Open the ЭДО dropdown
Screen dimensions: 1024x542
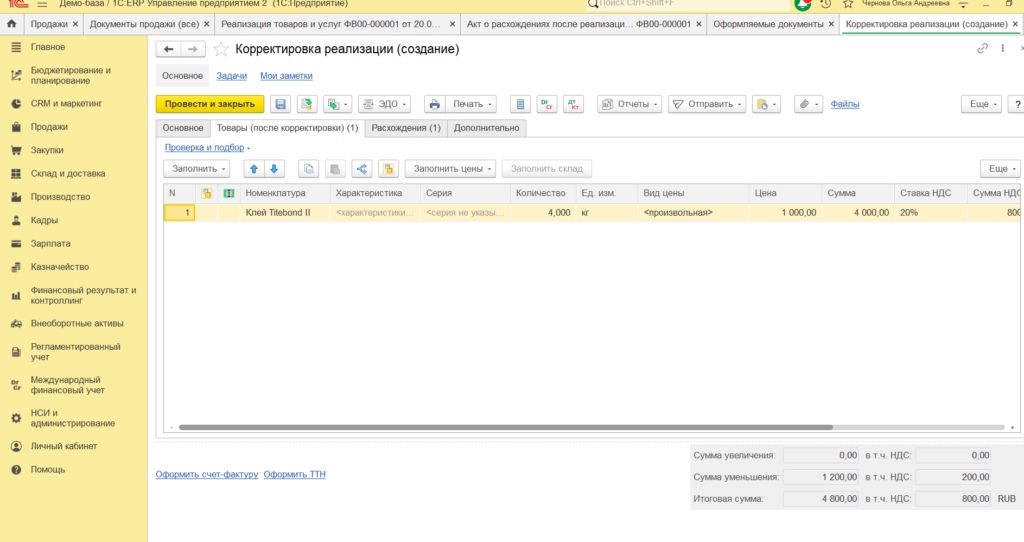coord(385,104)
